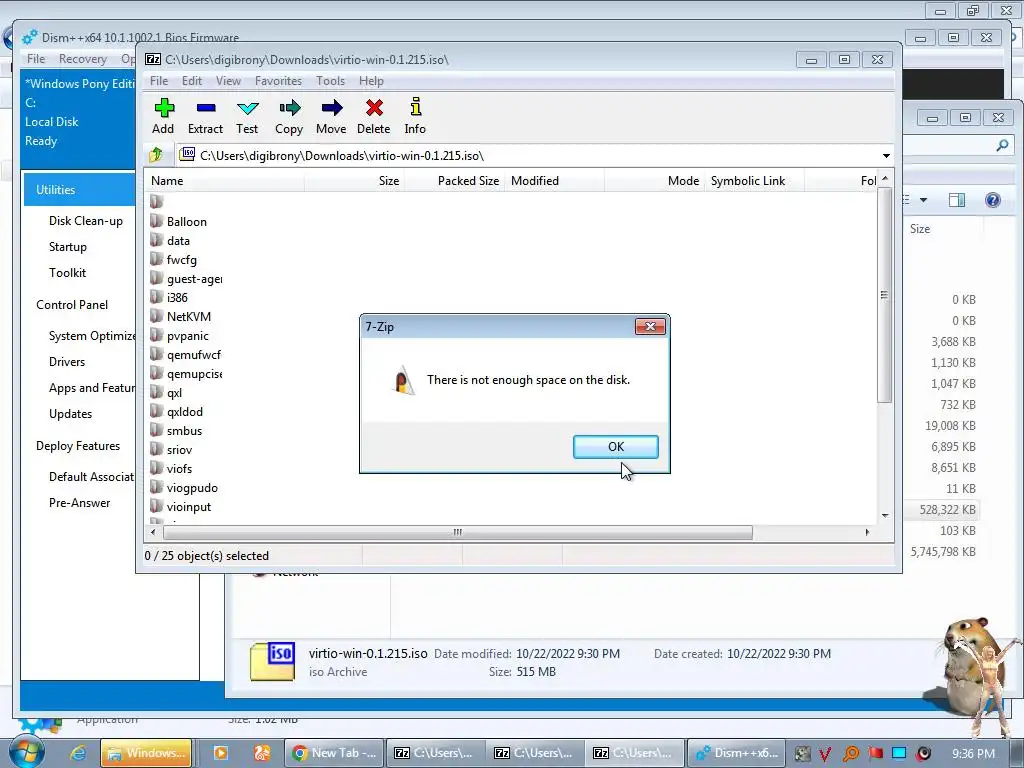This screenshot has width=1024, height=768.
Task: Close the 7-Zip error dialog
Action: (650, 327)
